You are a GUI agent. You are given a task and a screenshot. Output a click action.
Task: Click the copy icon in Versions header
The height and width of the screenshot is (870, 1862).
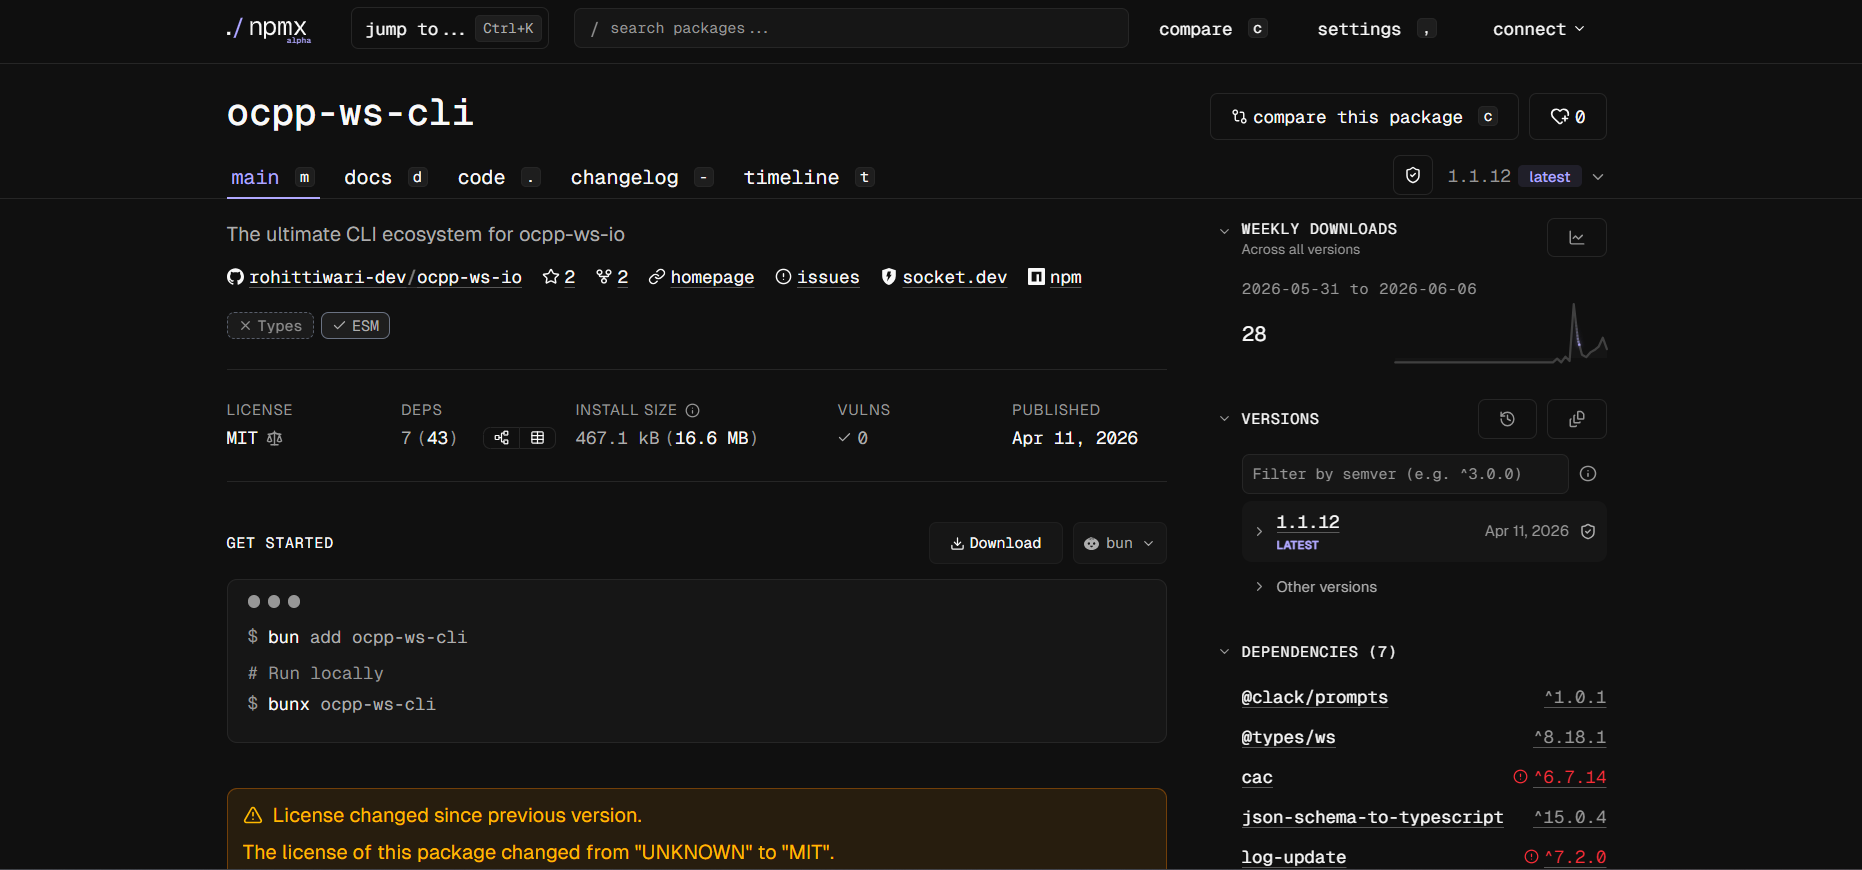click(x=1576, y=419)
